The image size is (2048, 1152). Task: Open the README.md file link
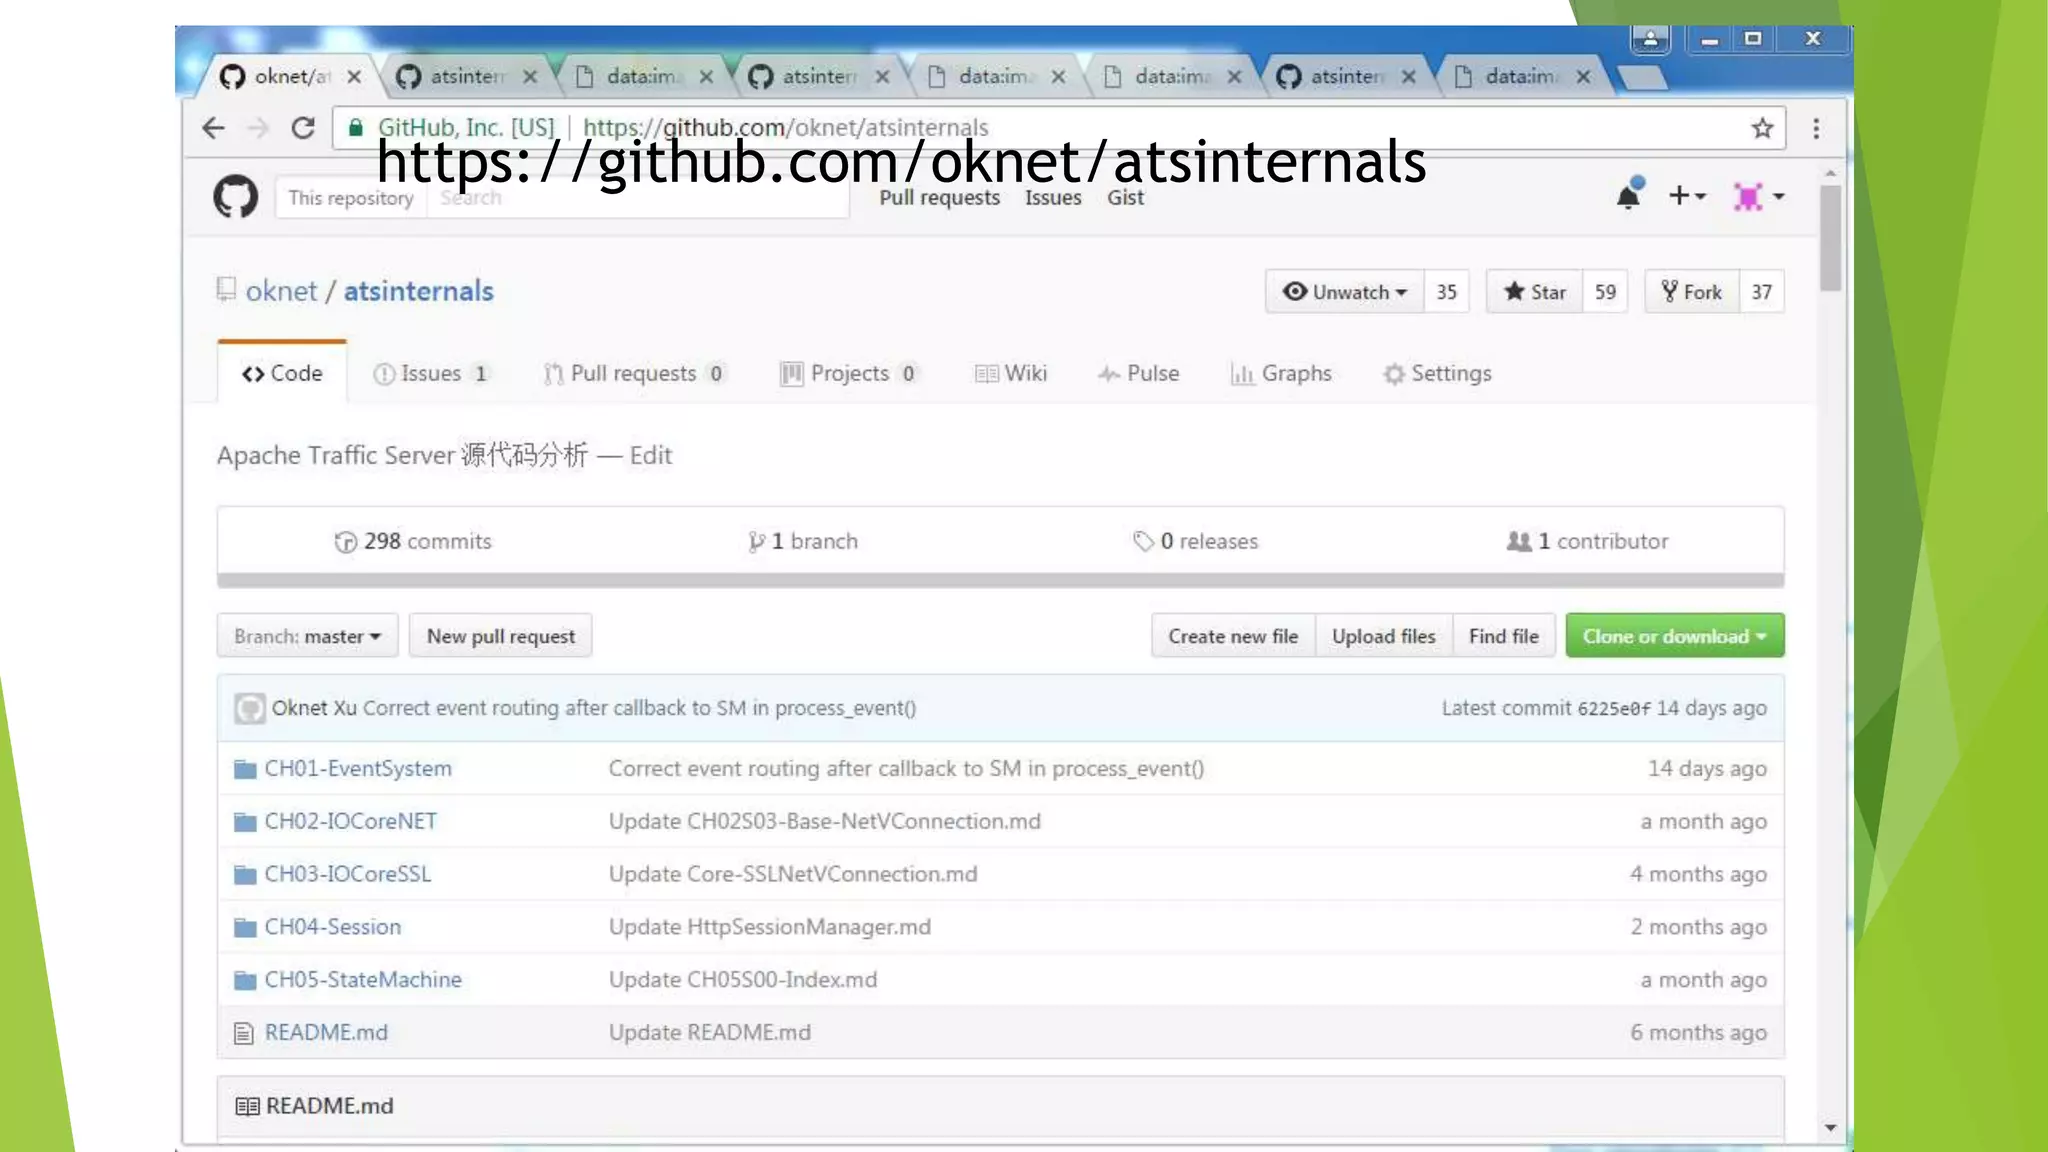pos(326,1033)
